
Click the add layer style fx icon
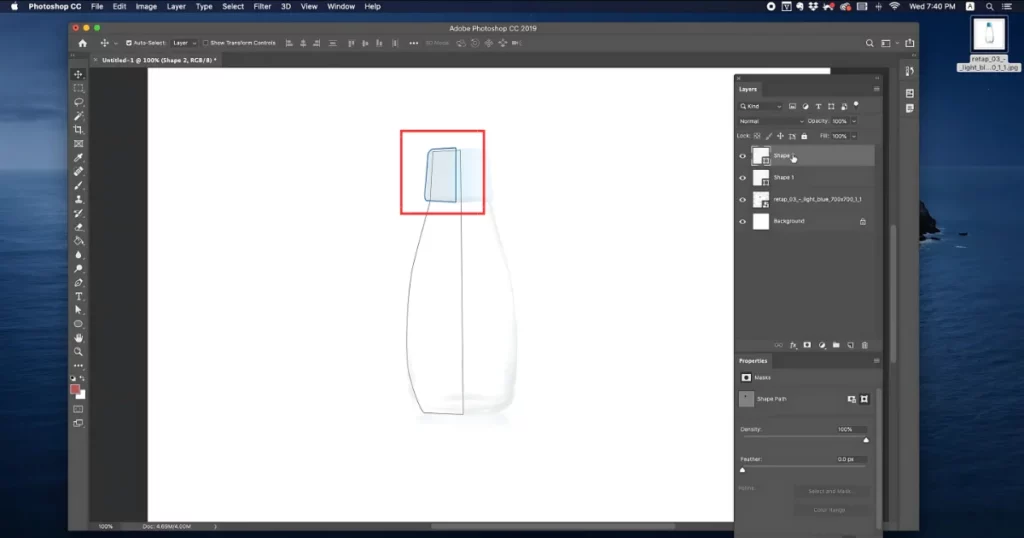[793, 345]
